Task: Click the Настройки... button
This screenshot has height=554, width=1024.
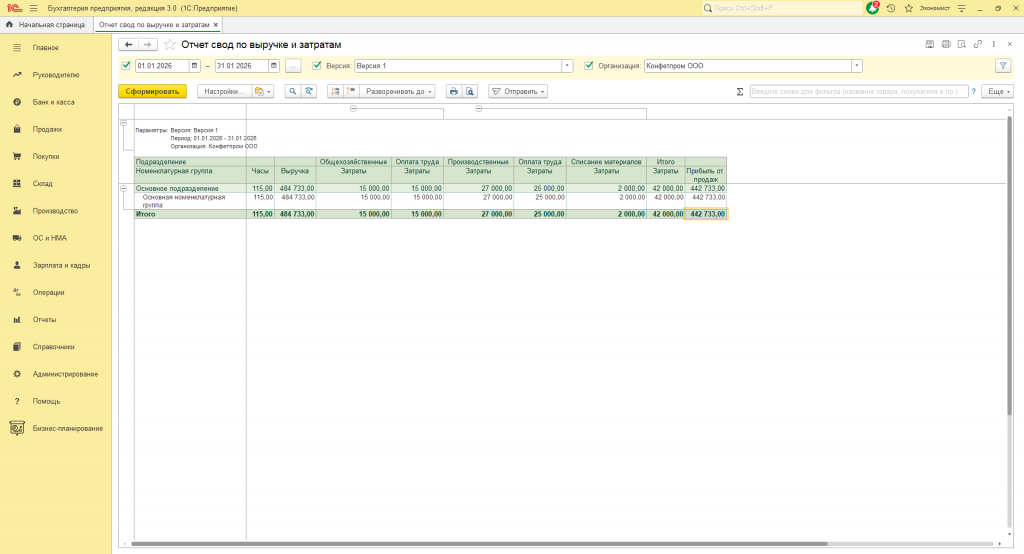Action: [222, 91]
